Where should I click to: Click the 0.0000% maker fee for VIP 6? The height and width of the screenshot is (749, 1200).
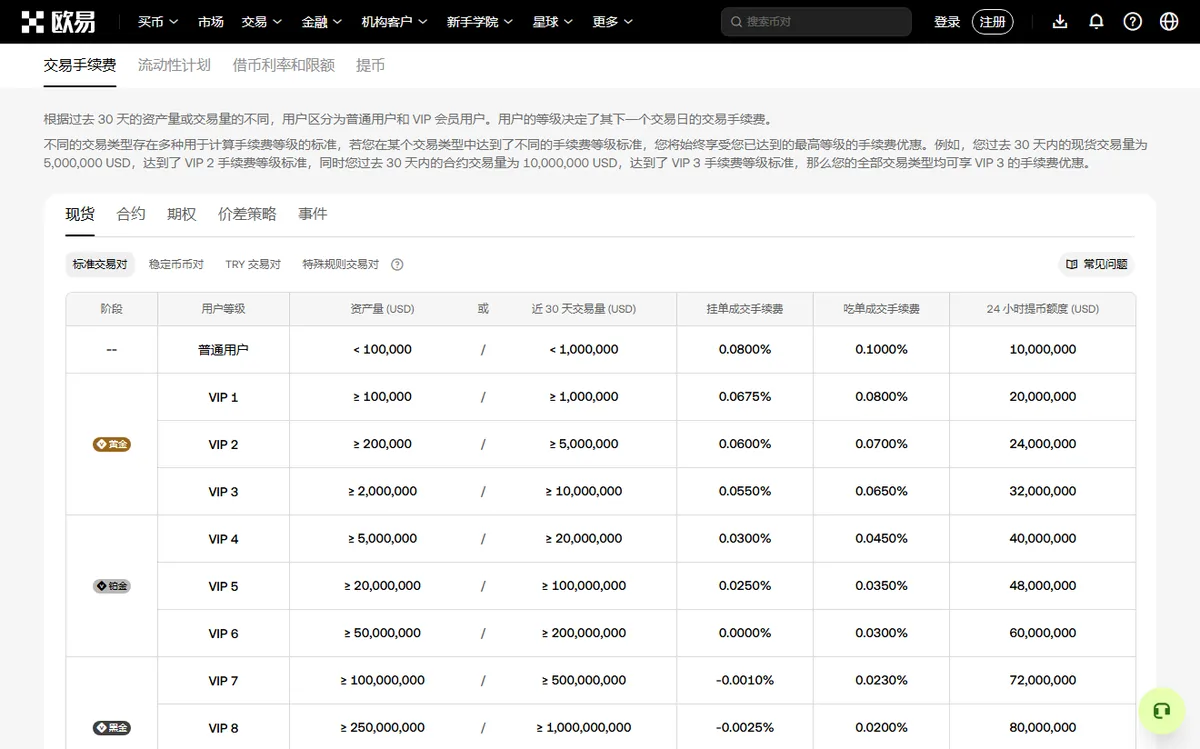click(745, 633)
